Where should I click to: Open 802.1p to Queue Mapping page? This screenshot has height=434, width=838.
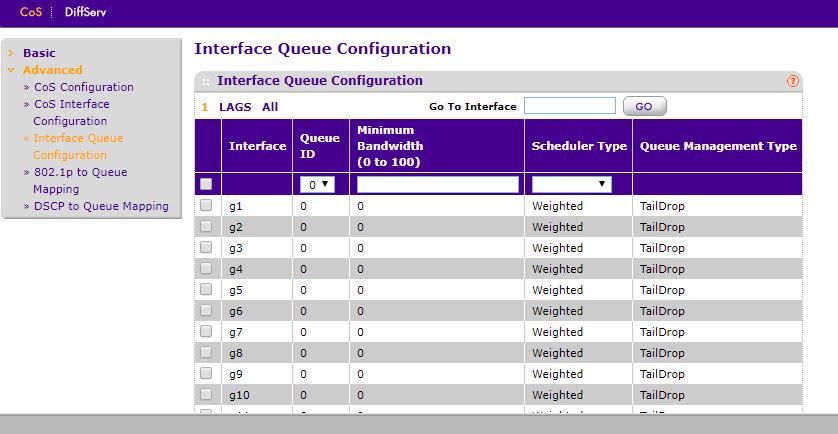tap(80, 181)
